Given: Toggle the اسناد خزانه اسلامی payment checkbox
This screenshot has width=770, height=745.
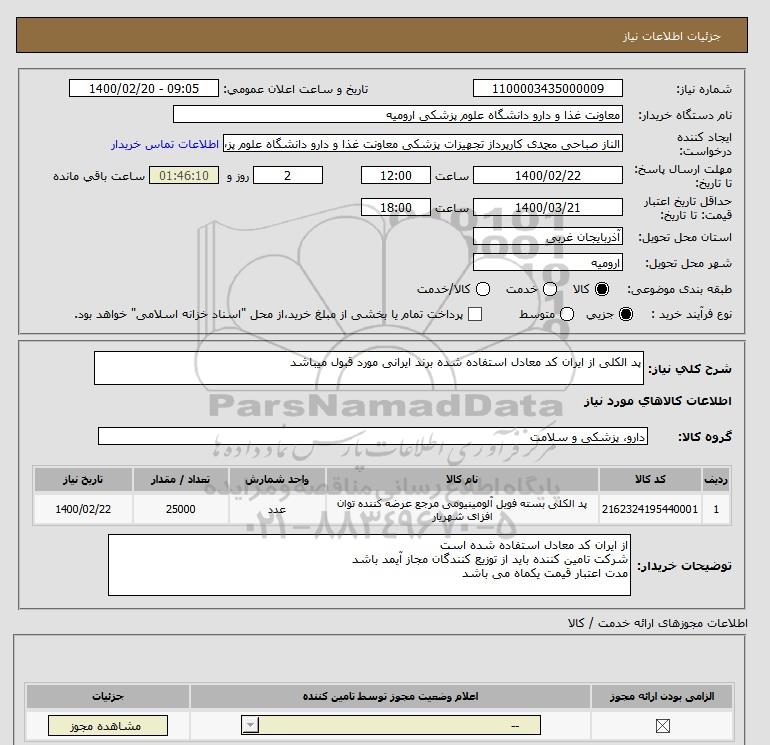Looking at the screenshot, I should coord(475,314).
